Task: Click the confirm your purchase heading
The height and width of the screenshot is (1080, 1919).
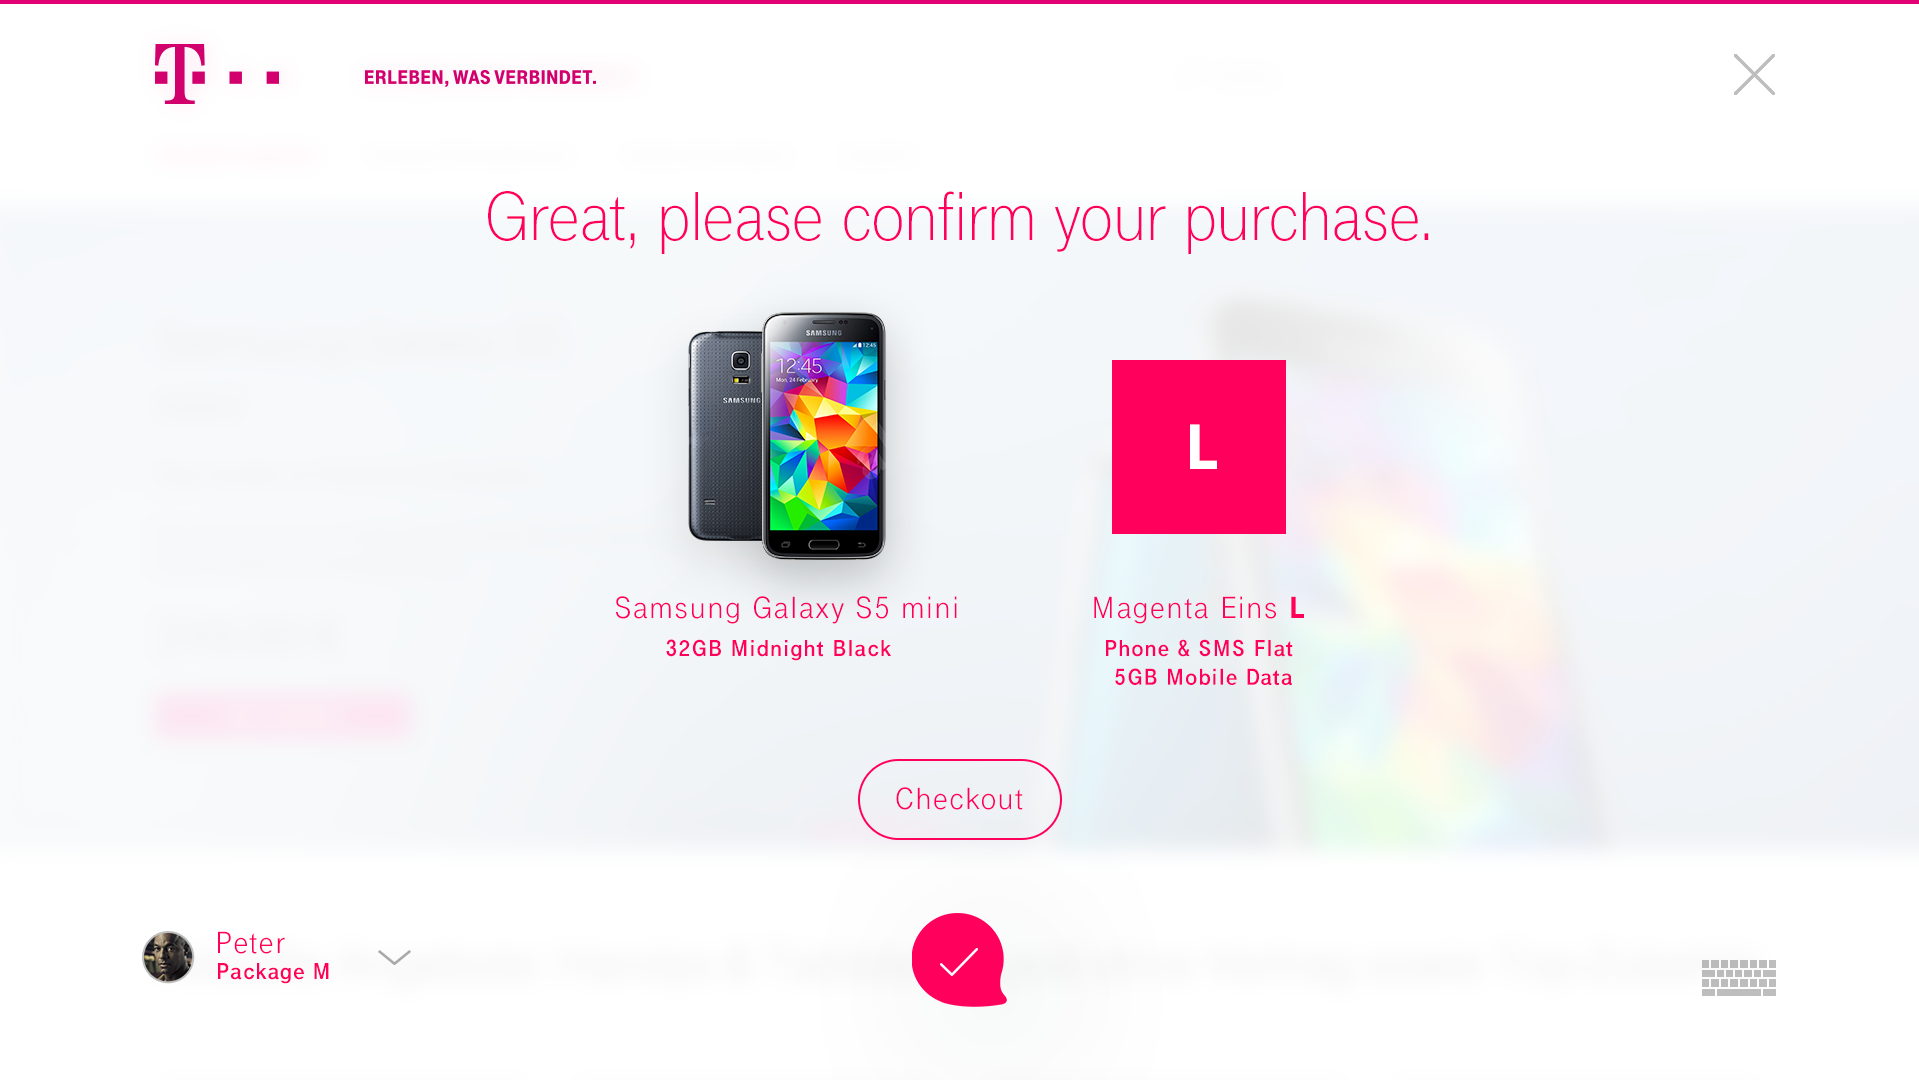Action: point(959,219)
